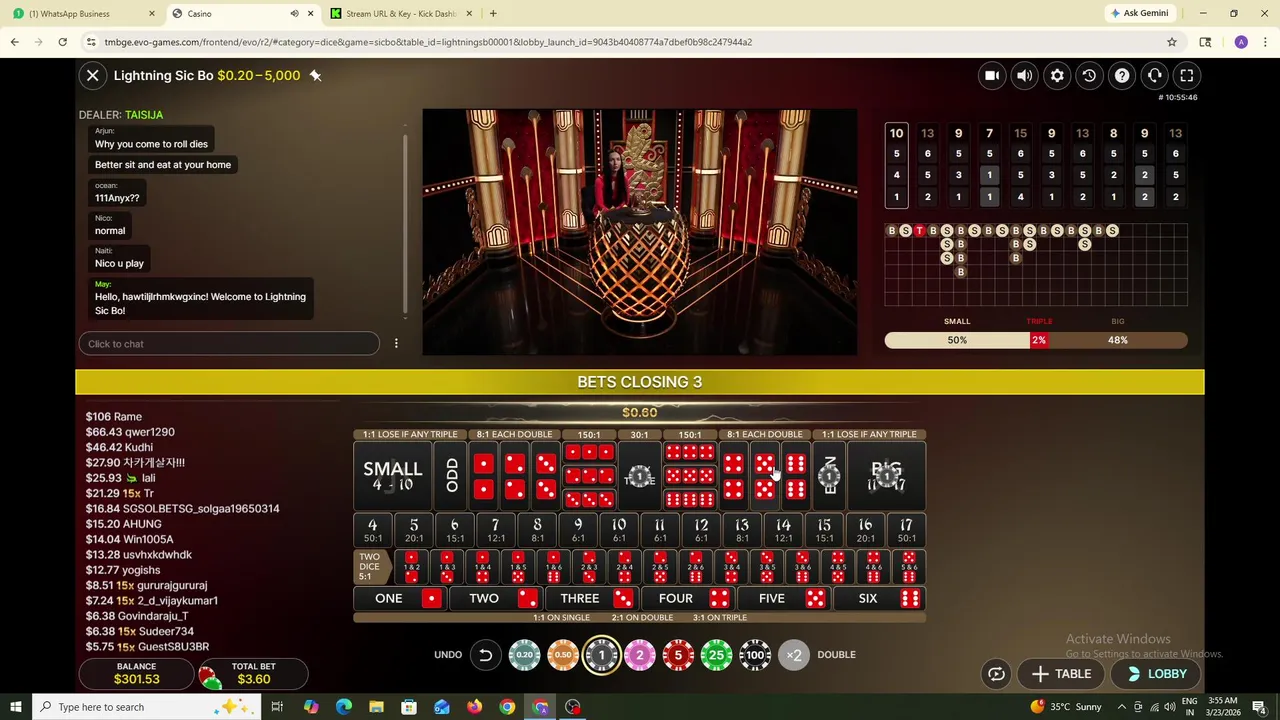Select the 0.20 chip
The image size is (1280, 720).
524,655
